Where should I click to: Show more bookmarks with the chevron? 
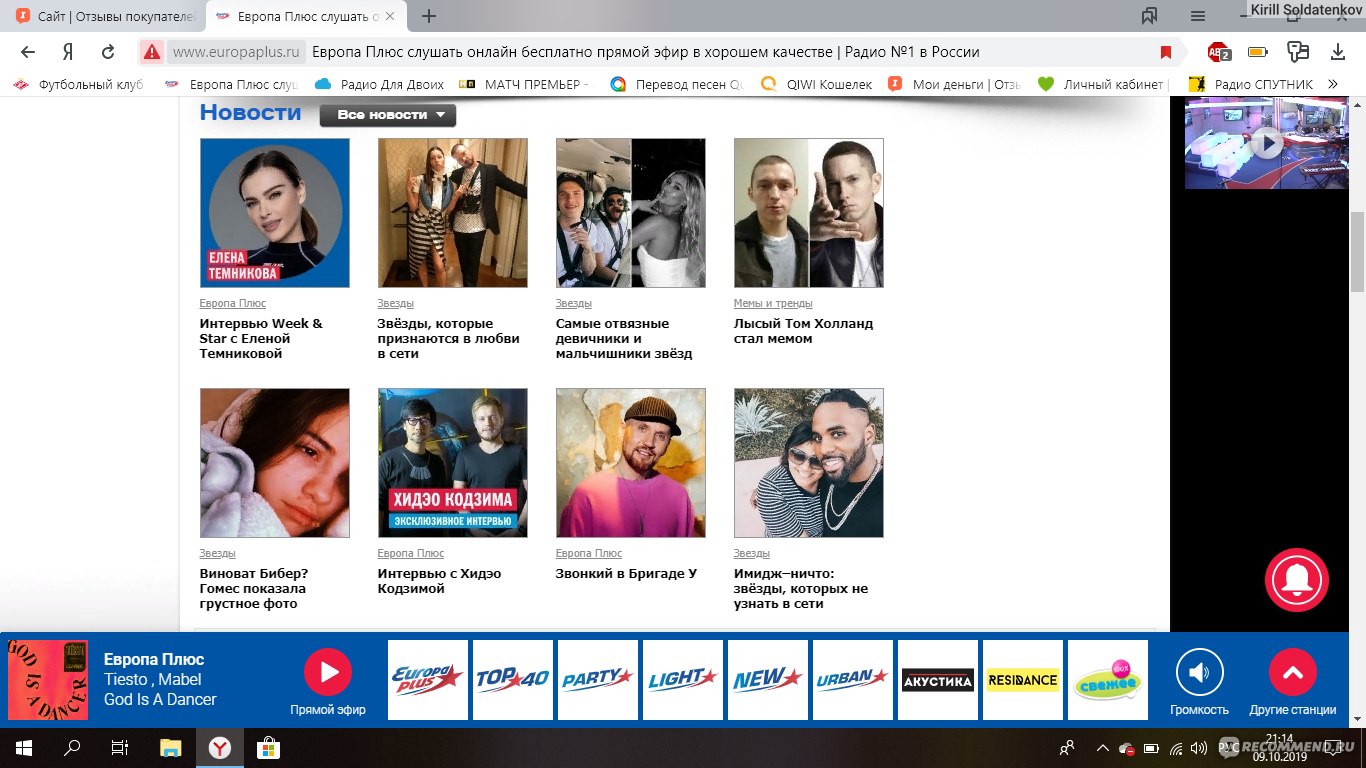(1333, 84)
